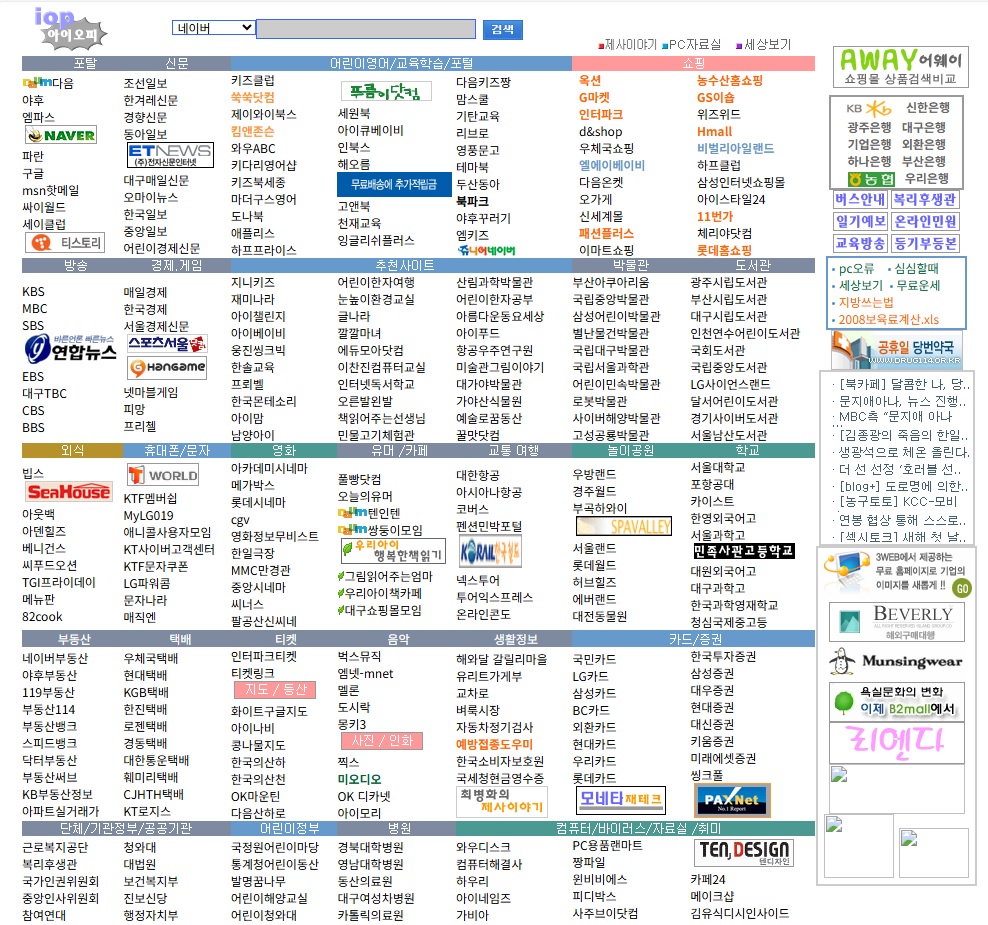Open the 모네타 재테크 banner
Screen dimensions: 988x925
(621, 800)
